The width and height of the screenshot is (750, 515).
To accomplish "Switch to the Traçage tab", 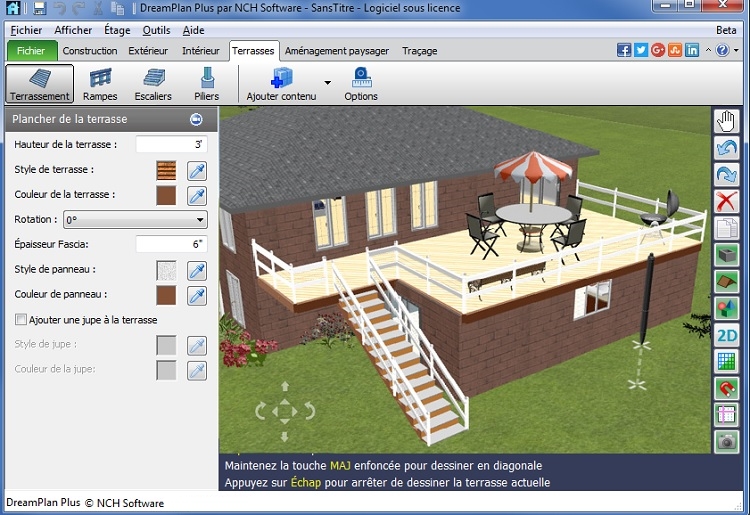I will [419, 51].
